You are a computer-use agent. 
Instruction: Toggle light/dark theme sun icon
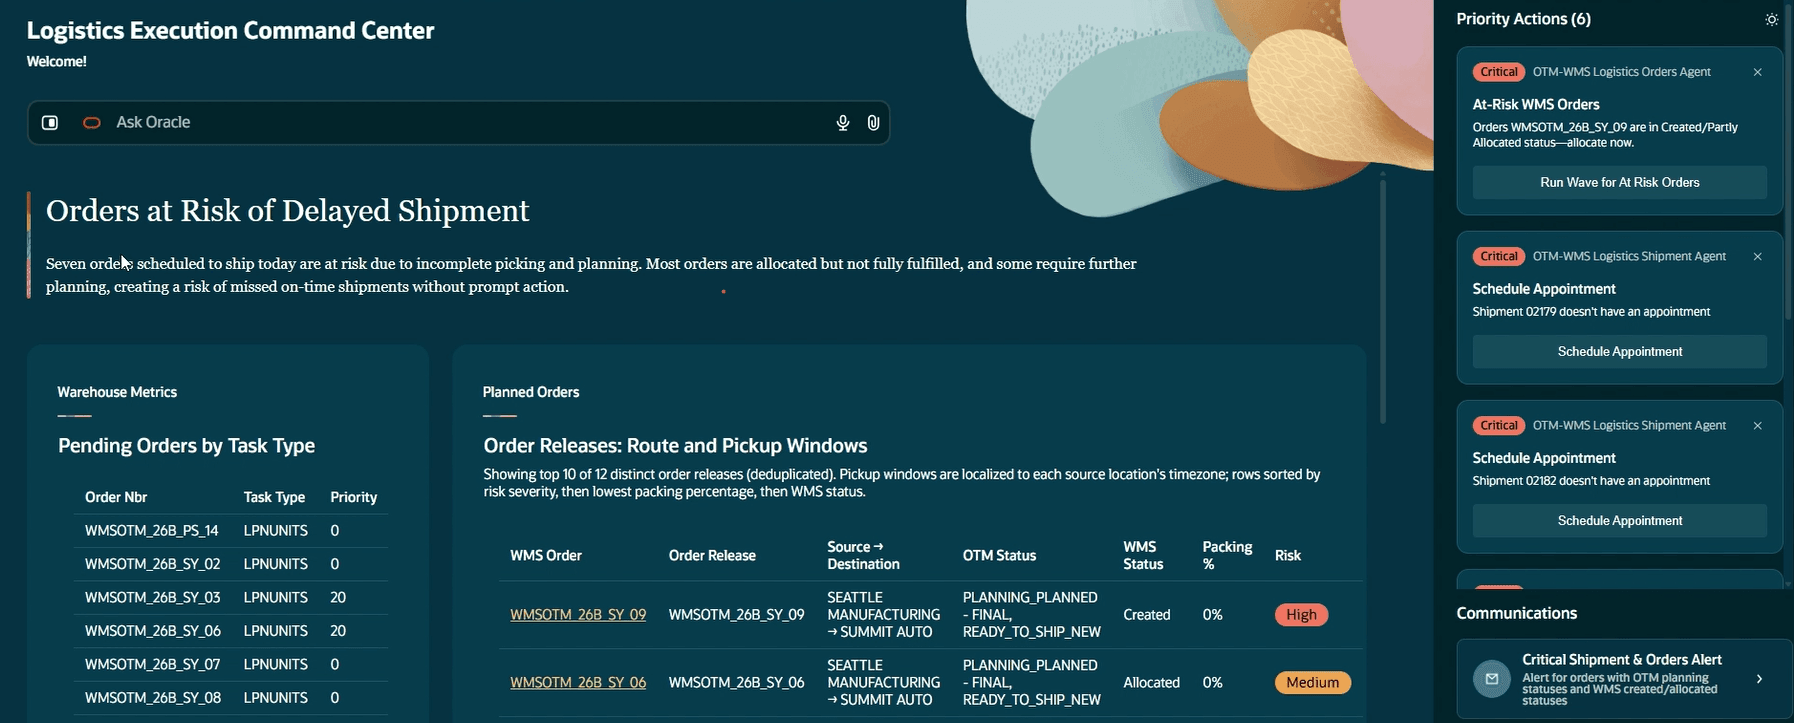[1772, 19]
